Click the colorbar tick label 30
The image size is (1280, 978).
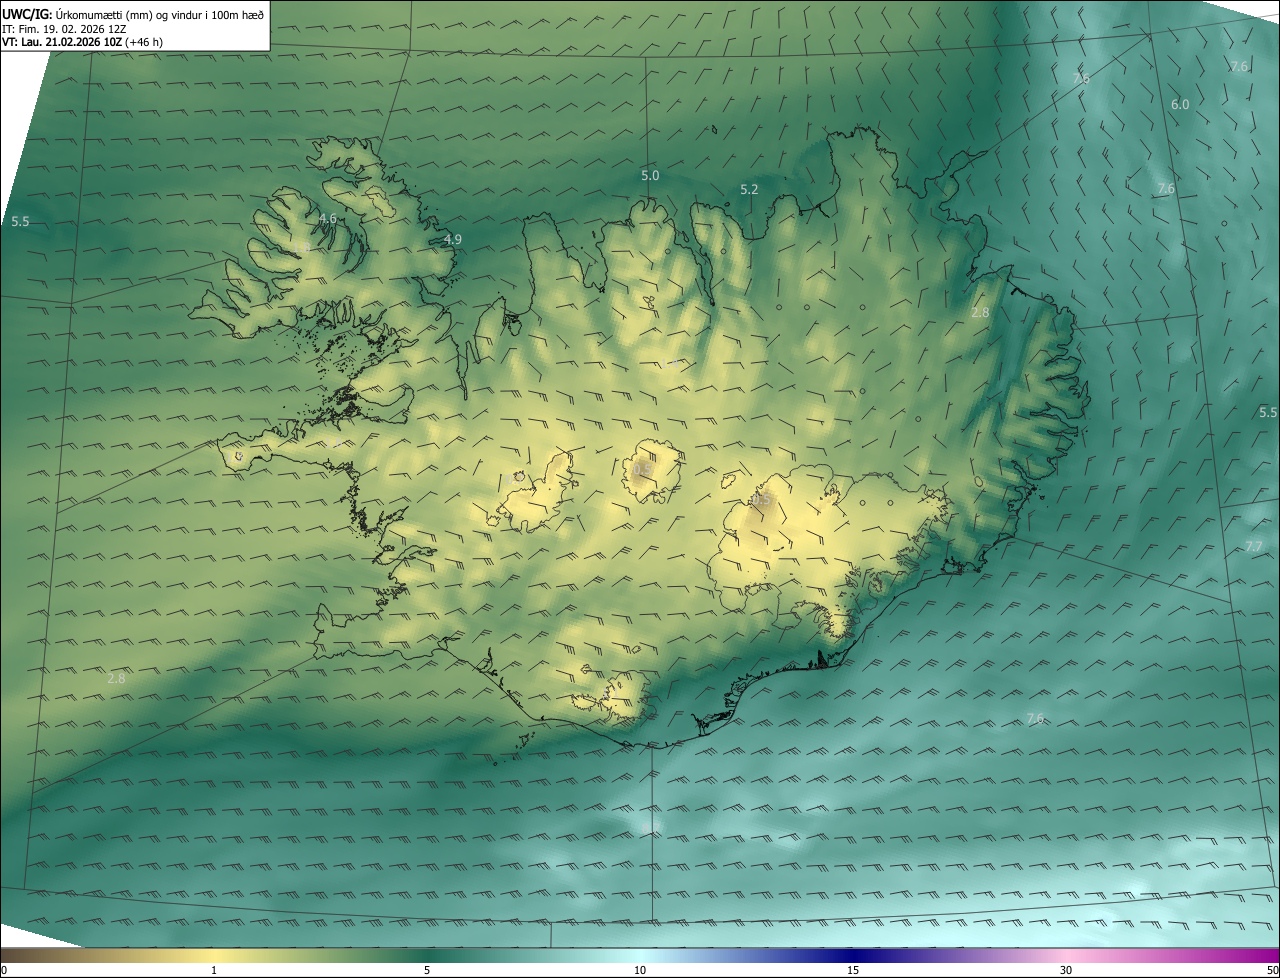click(1066, 970)
